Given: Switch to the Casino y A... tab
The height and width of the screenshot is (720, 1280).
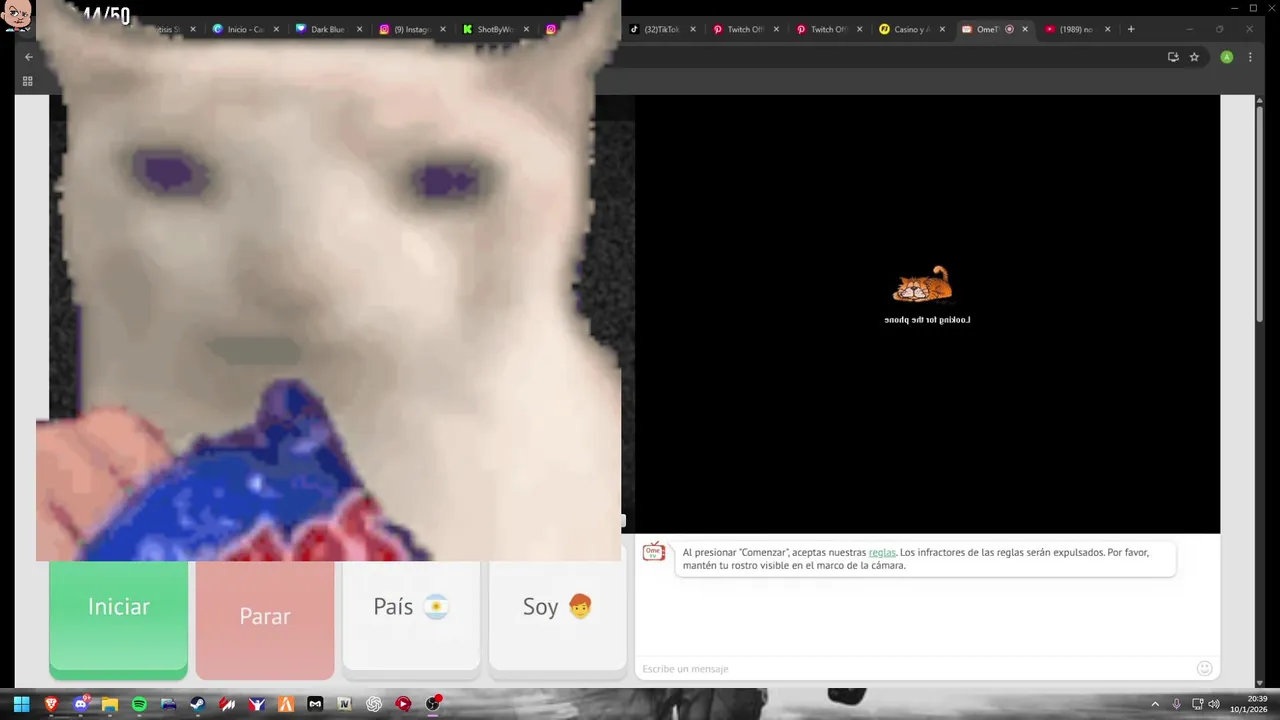Looking at the screenshot, I should pos(910,29).
